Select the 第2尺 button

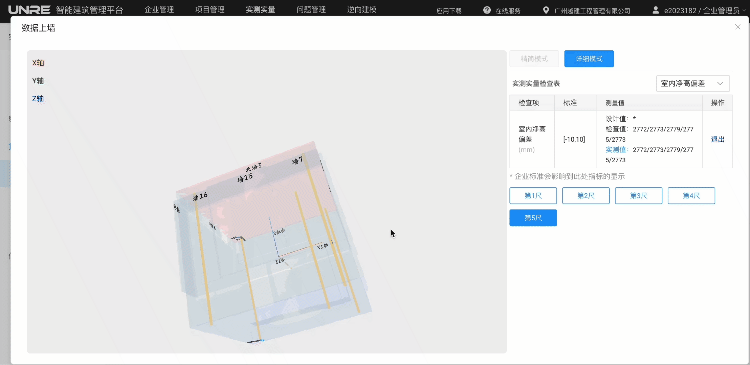(586, 195)
